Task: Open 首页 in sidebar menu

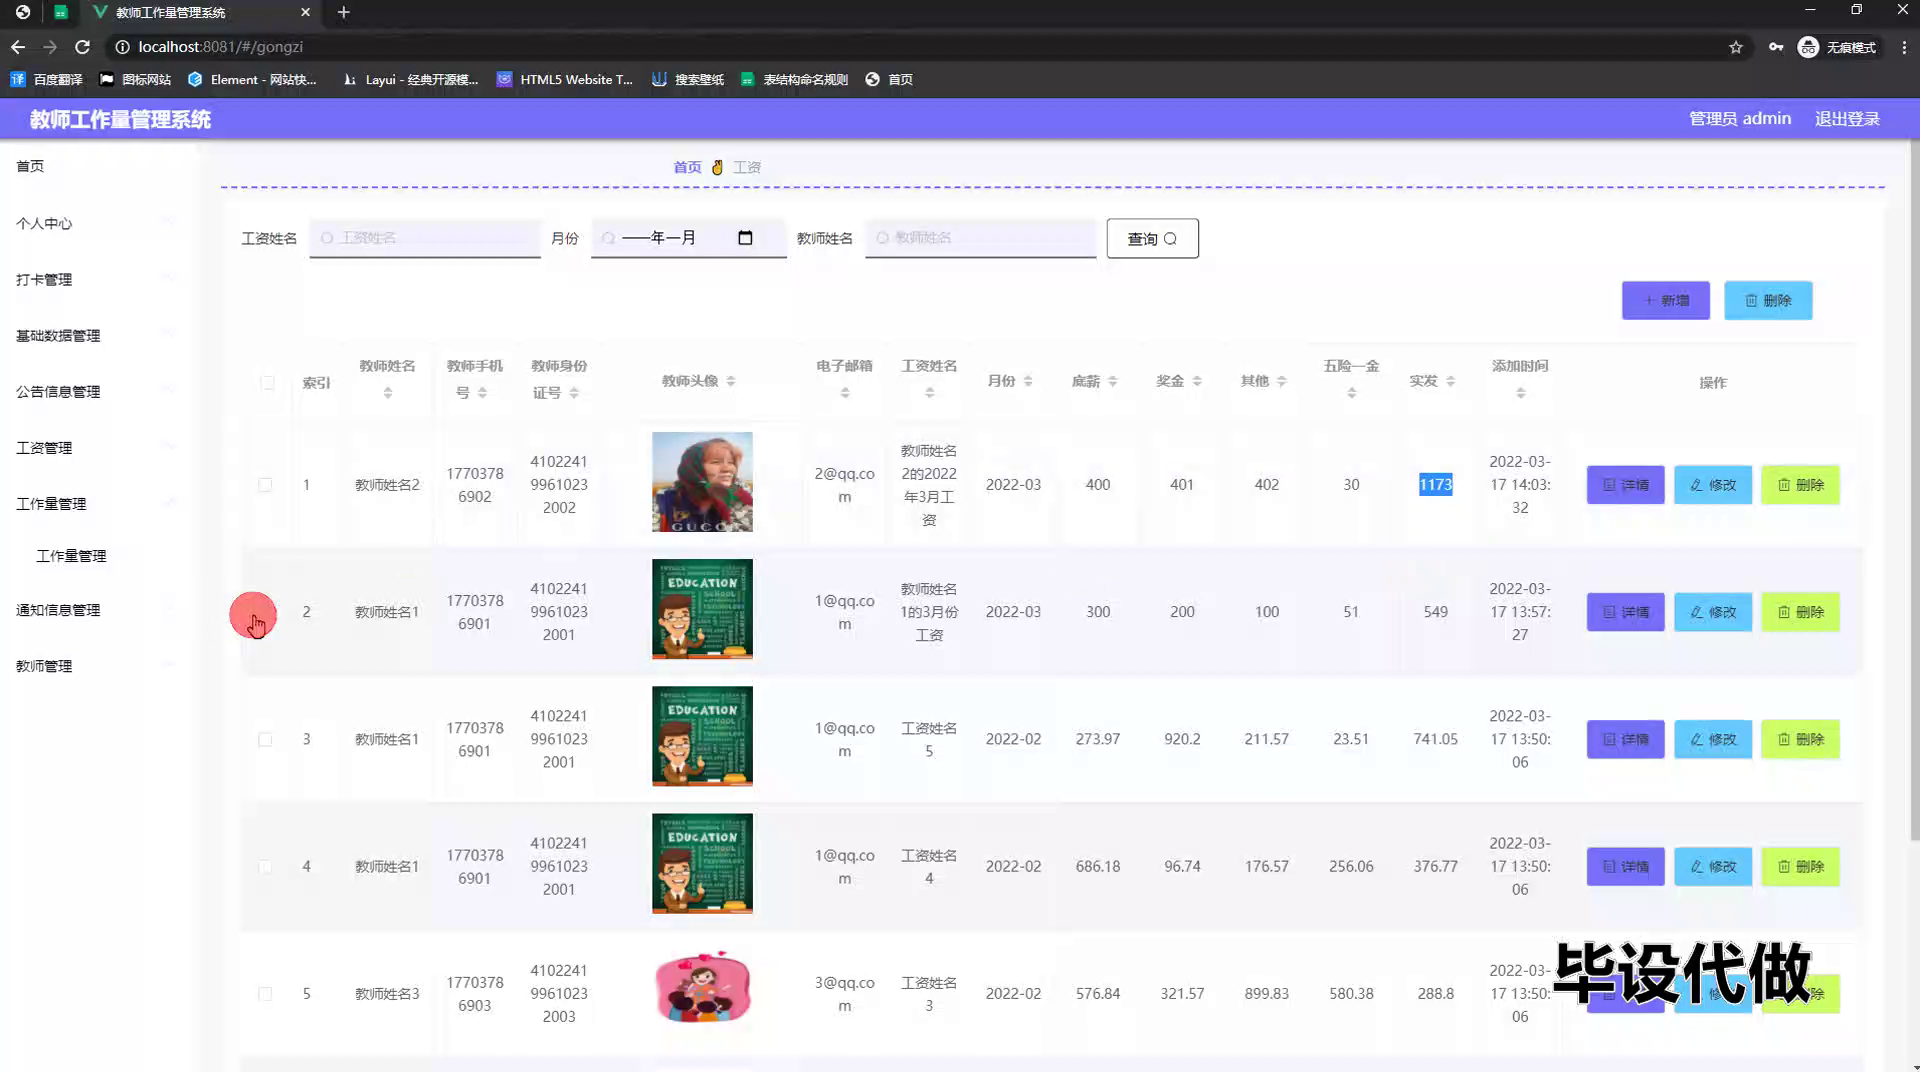Action: click(x=30, y=166)
